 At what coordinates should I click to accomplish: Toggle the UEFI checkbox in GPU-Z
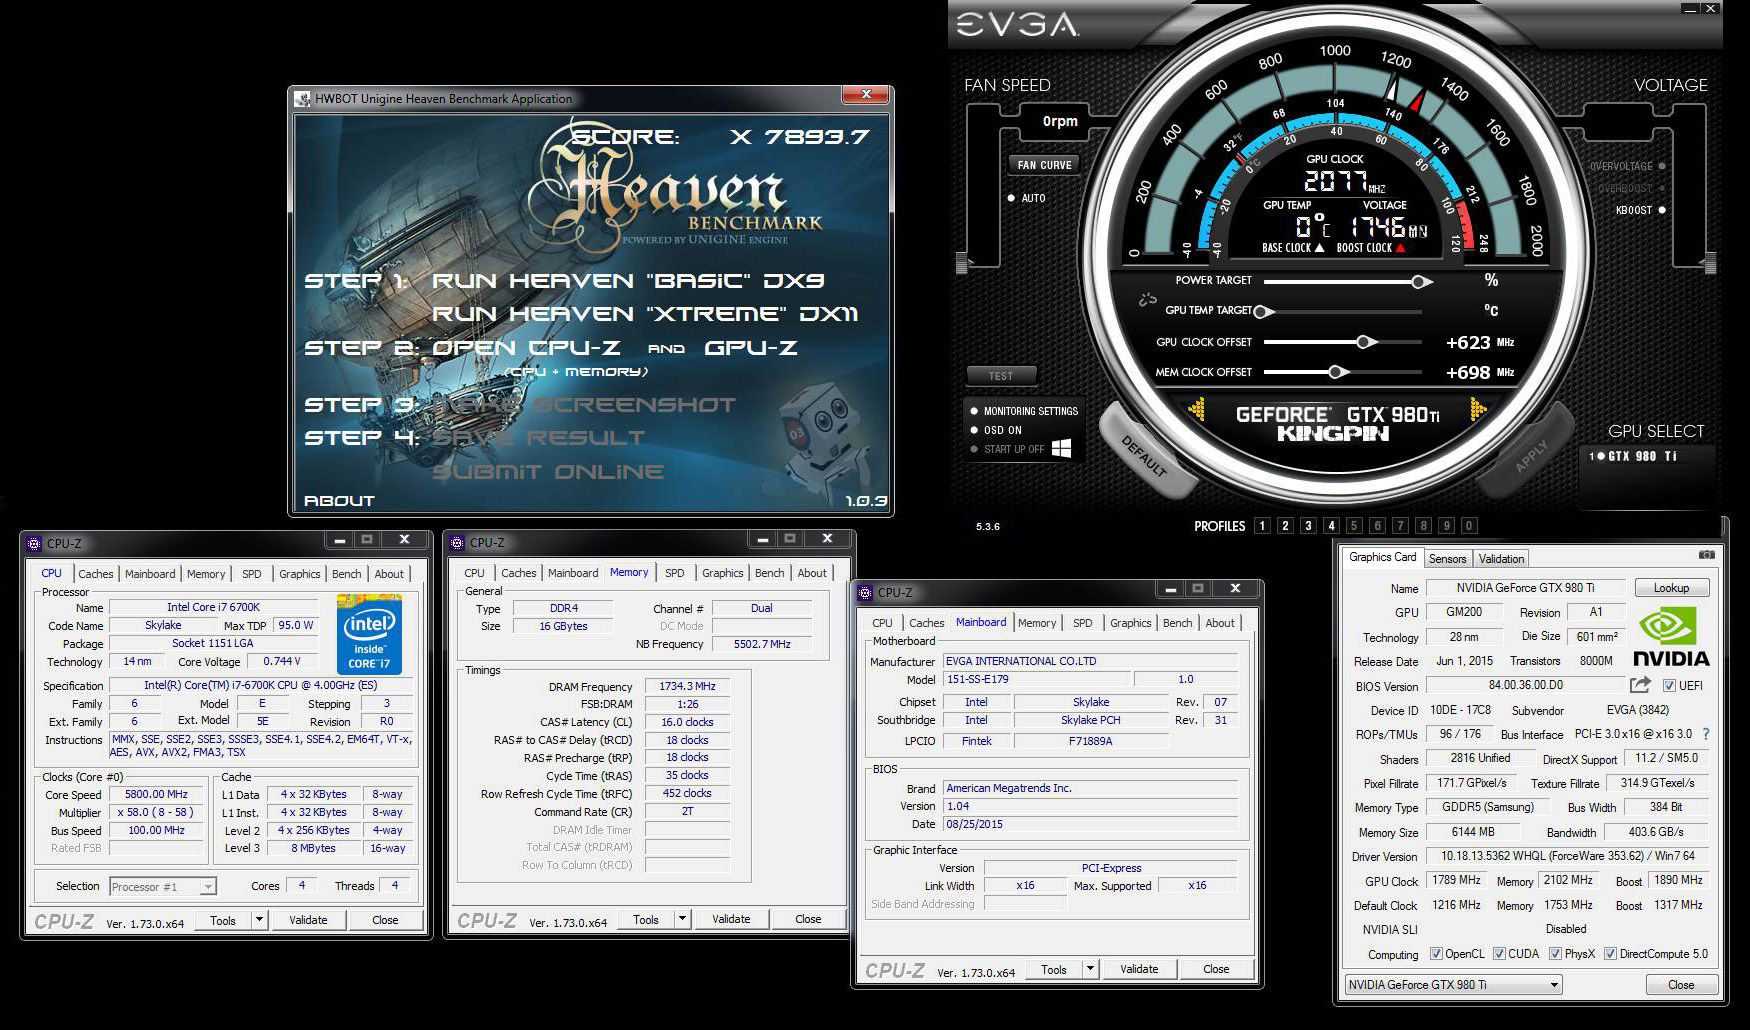point(1668,686)
